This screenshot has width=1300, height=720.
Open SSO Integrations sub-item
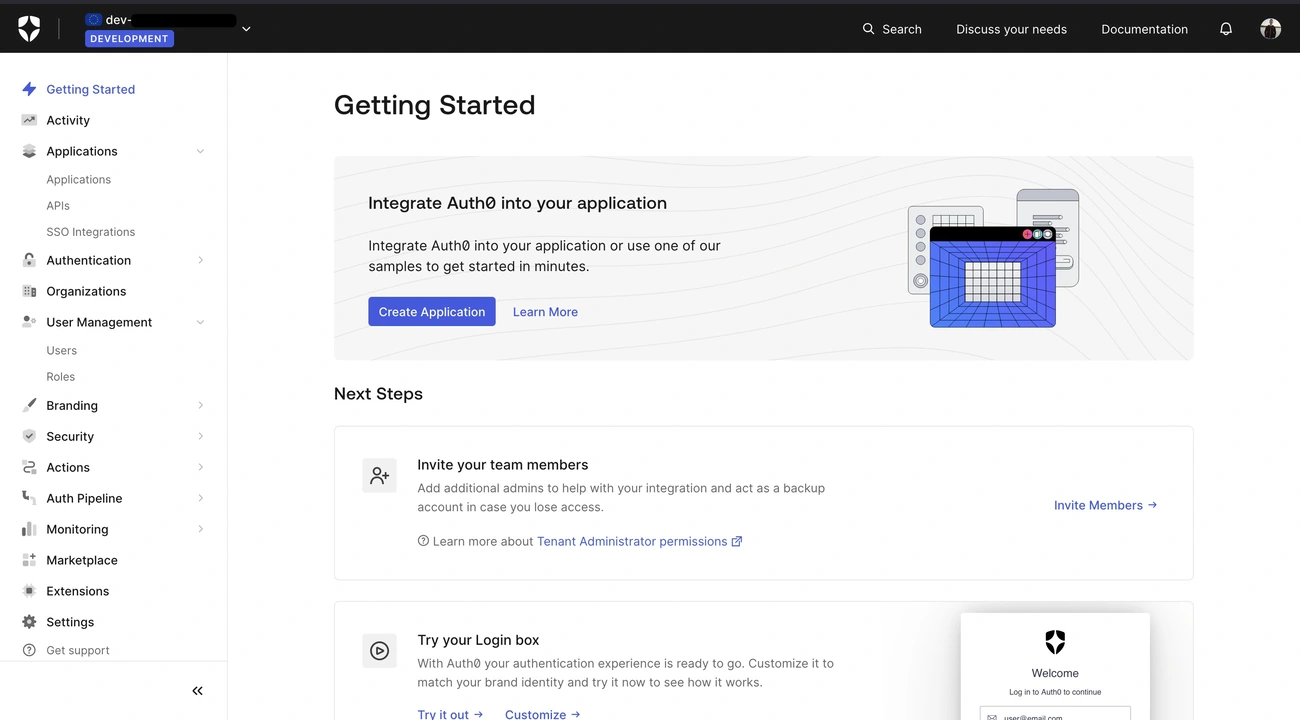(x=90, y=232)
